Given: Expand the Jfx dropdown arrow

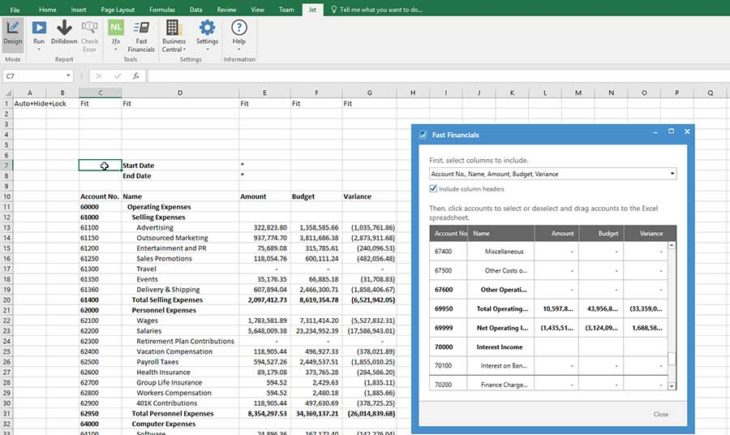Looking at the screenshot, I should point(115,49).
